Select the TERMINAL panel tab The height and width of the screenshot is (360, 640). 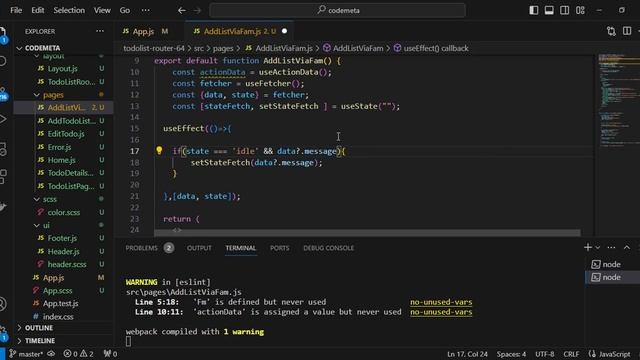click(x=240, y=248)
